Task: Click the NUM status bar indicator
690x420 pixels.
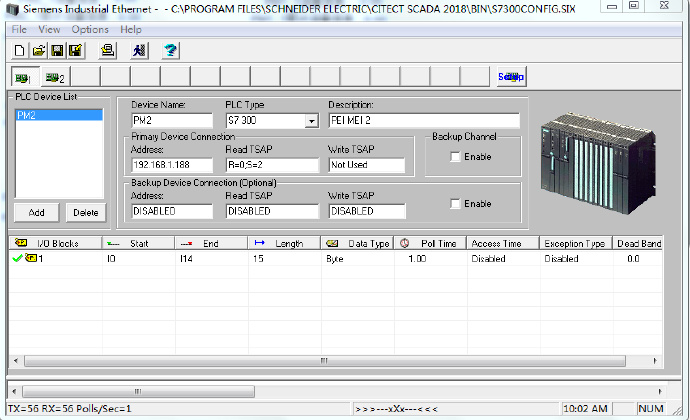Action: 651,409
